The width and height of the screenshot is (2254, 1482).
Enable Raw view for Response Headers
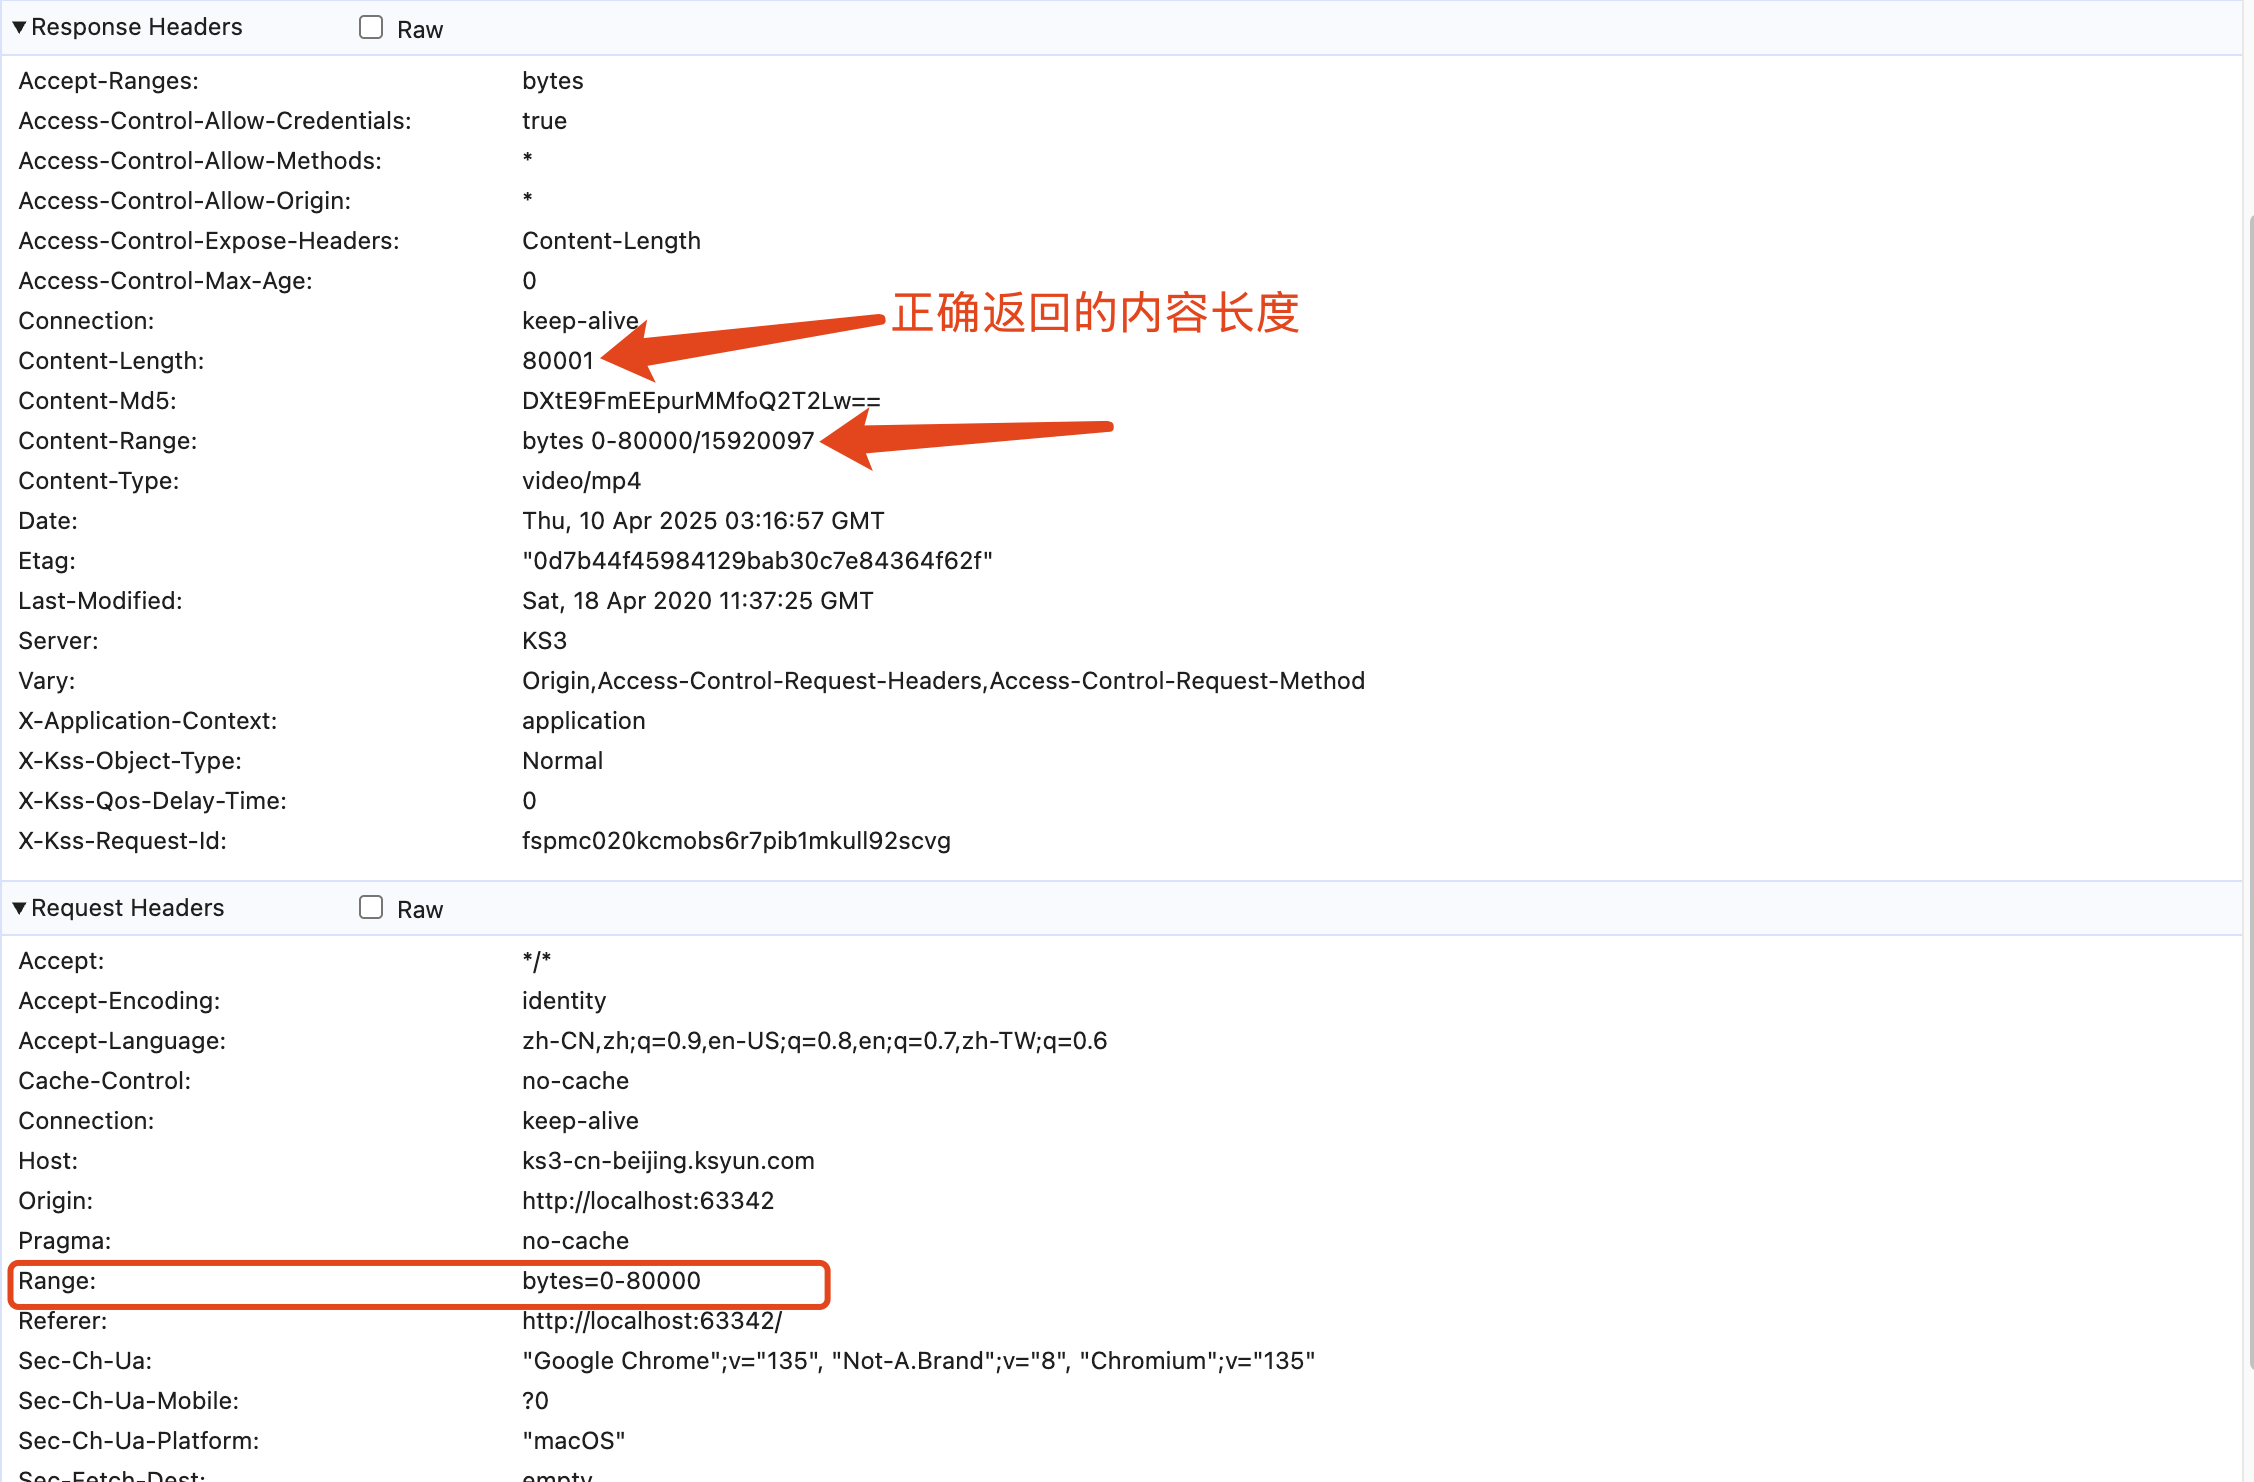point(371,28)
